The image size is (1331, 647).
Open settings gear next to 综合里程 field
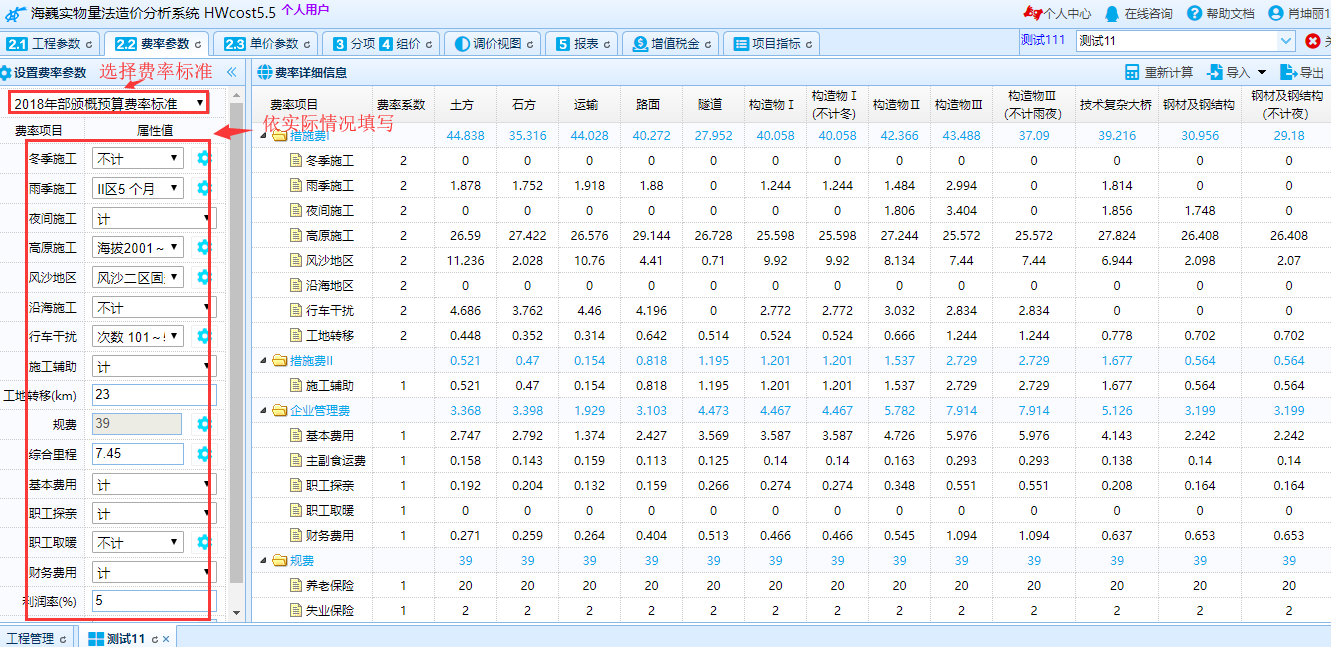tap(204, 454)
